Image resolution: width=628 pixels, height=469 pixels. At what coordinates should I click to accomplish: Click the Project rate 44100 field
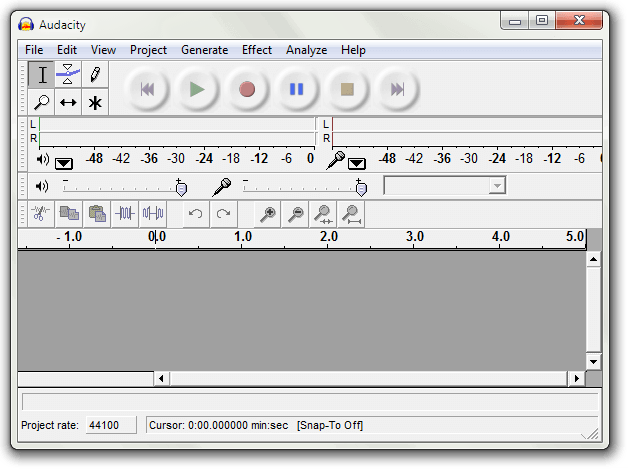click(111, 425)
